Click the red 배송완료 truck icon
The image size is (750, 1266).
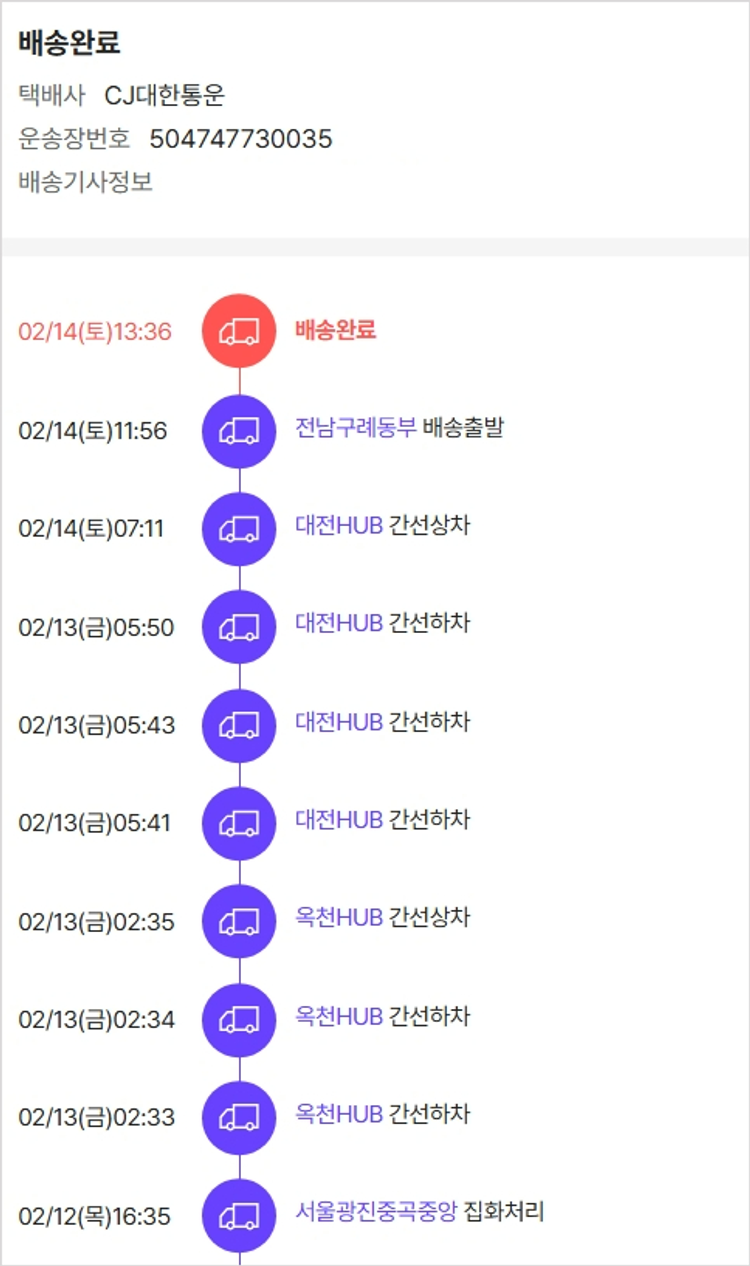[239, 331]
